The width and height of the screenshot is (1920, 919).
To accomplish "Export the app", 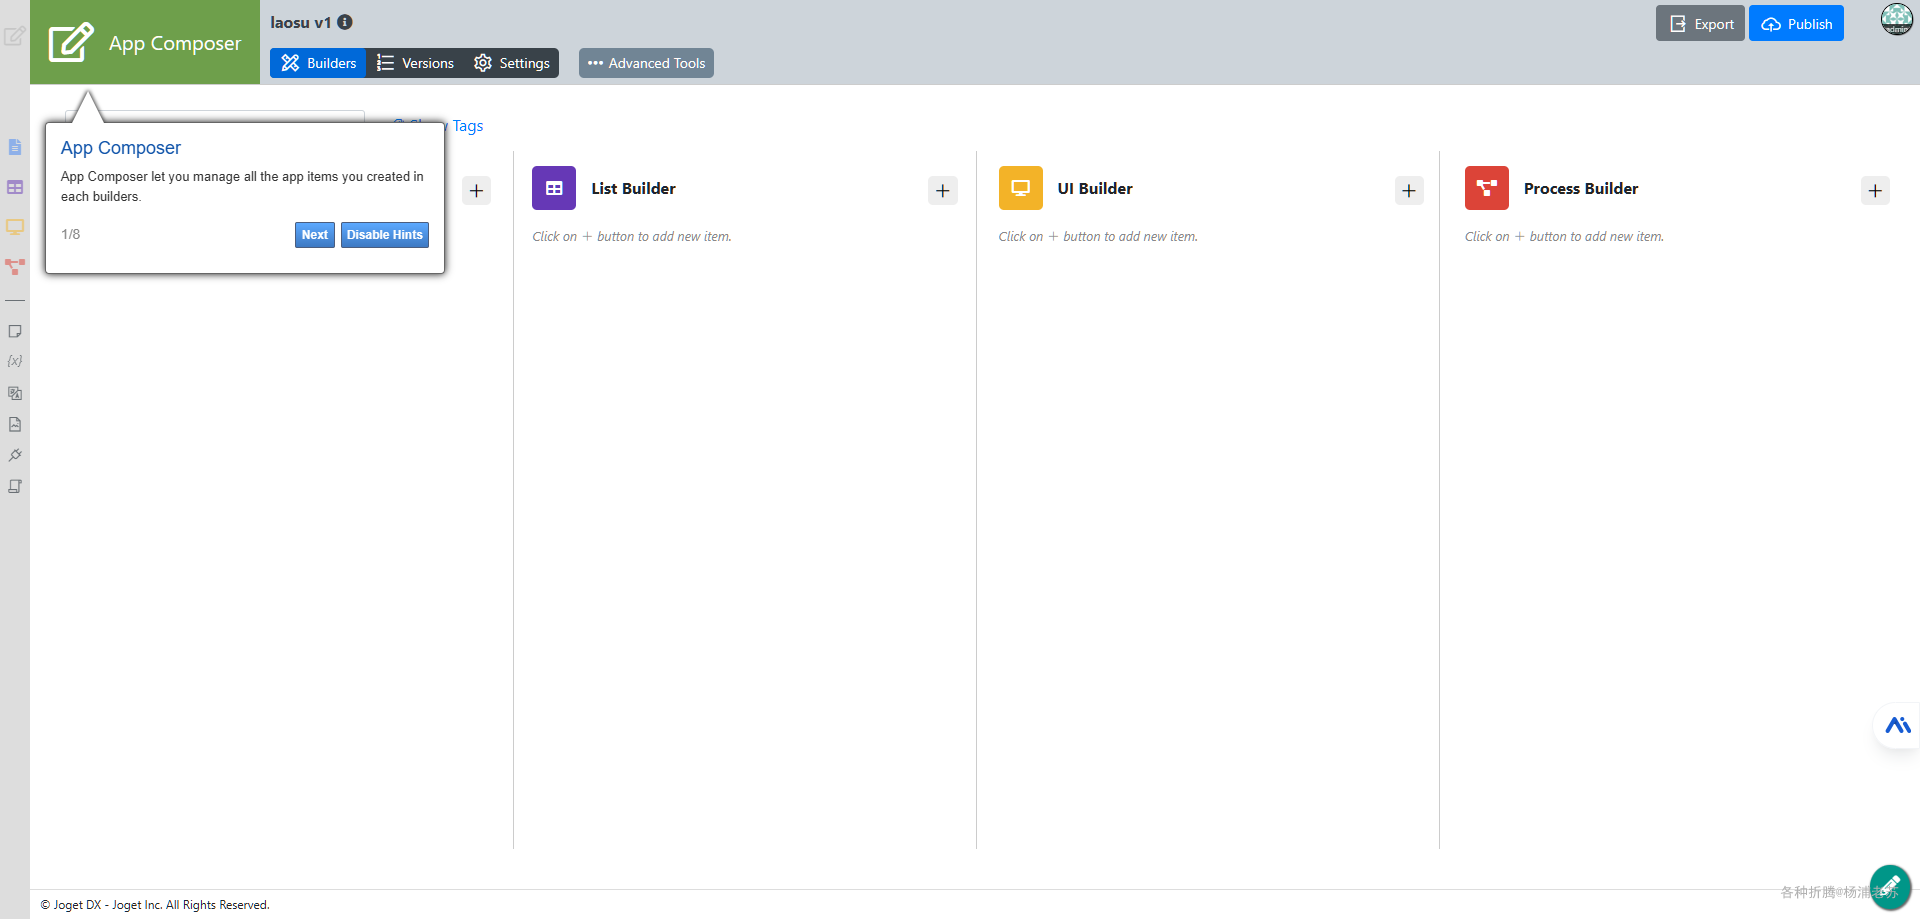I will tap(1700, 24).
